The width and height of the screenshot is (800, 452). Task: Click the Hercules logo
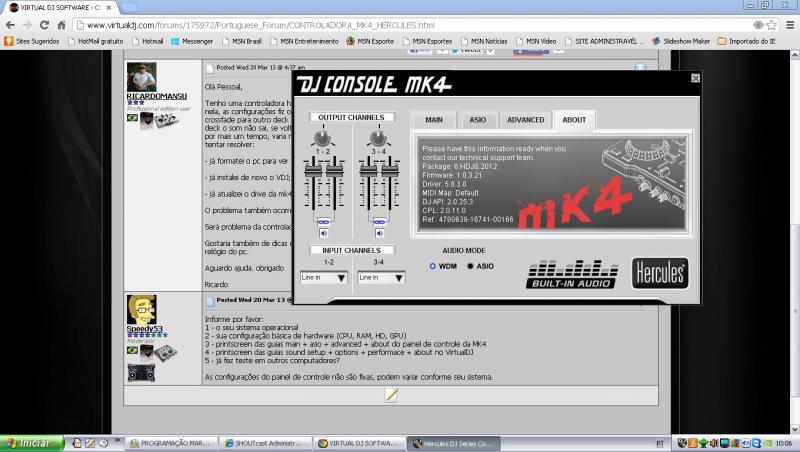pos(660,273)
